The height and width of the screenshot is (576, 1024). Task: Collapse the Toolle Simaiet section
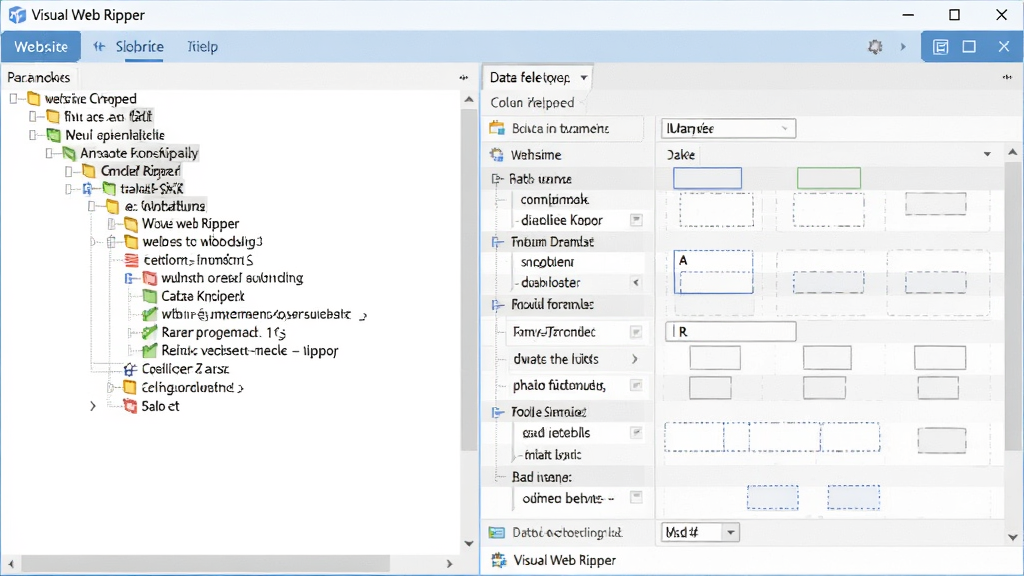(498, 412)
